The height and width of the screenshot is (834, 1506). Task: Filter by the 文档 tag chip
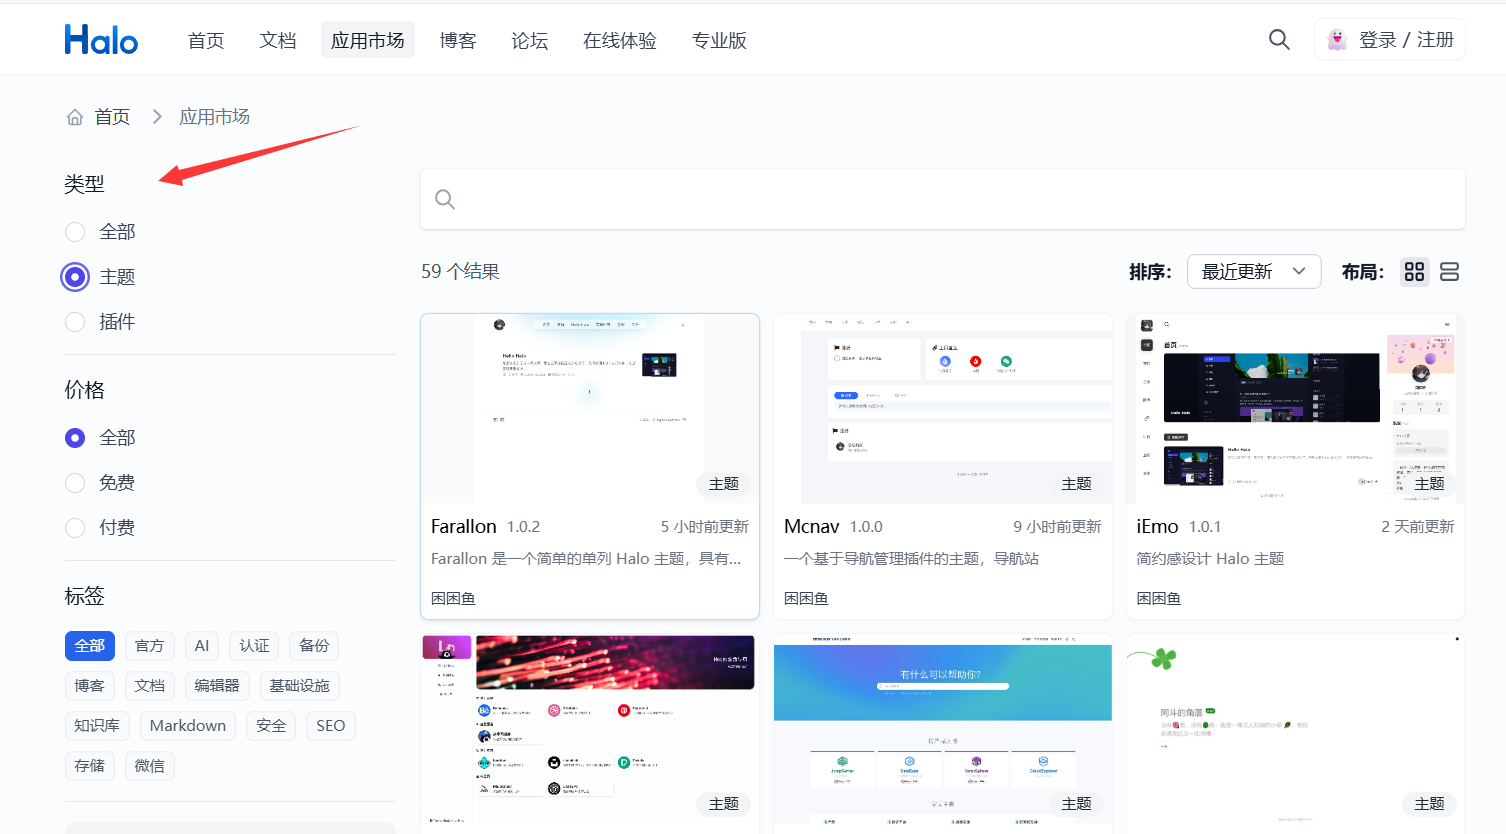(150, 686)
